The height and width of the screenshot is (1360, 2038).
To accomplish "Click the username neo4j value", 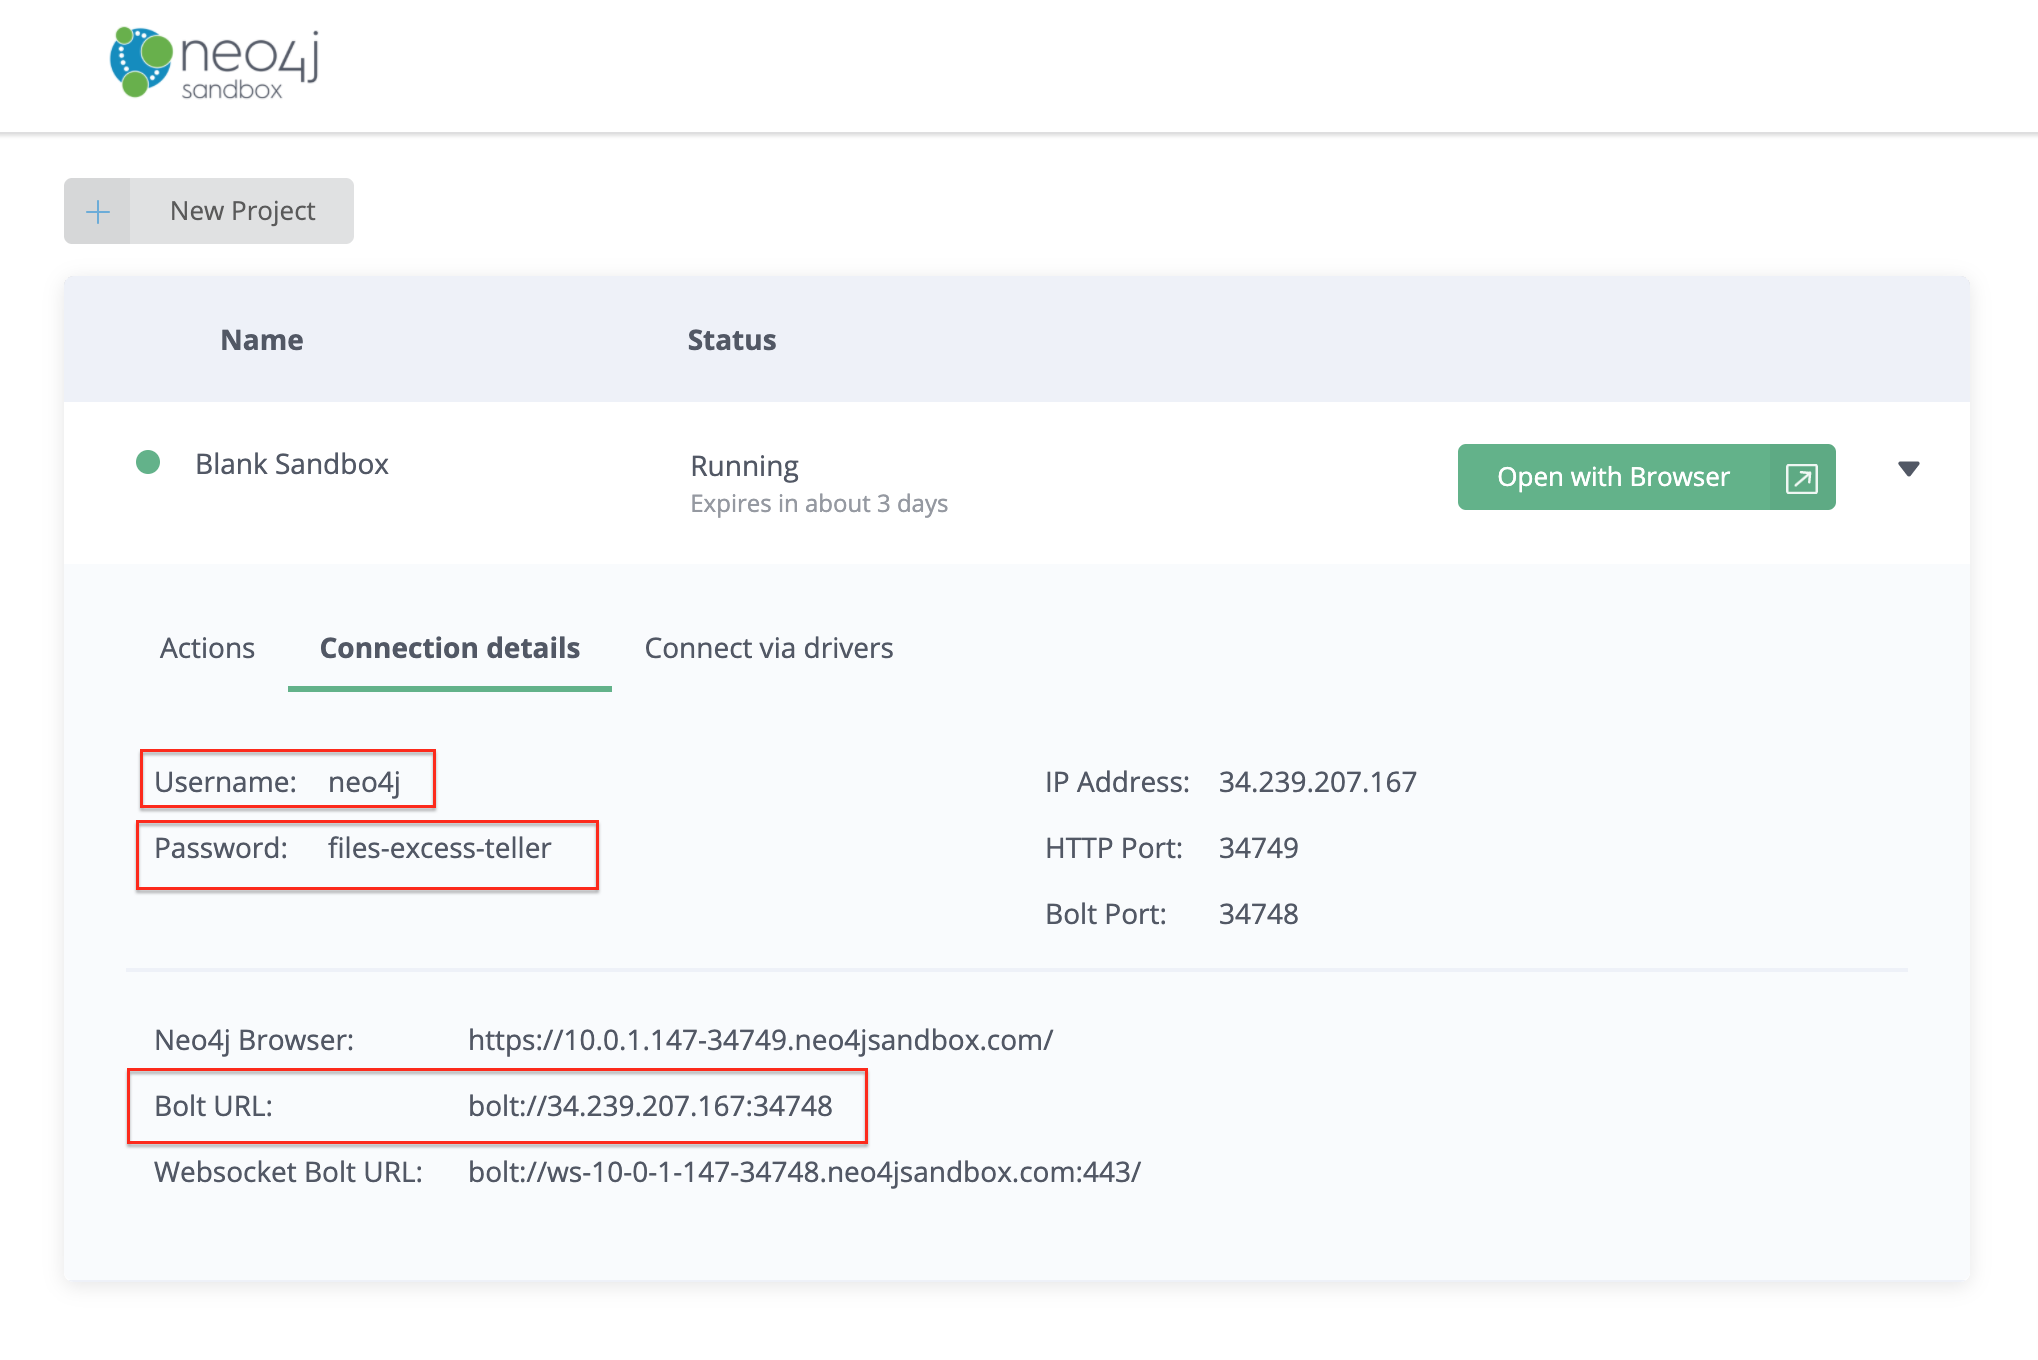I will pos(364,782).
